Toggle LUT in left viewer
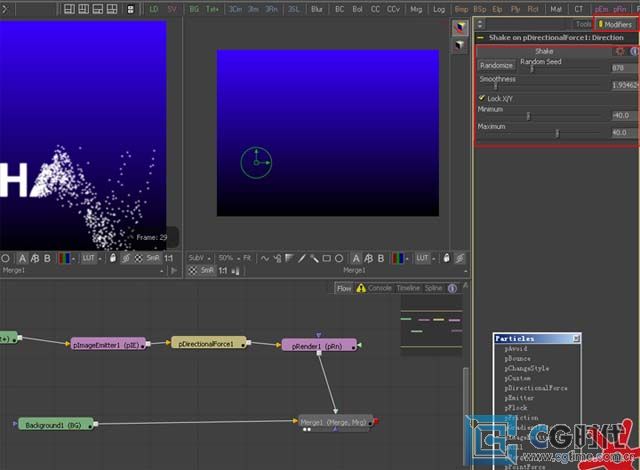 point(88,258)
